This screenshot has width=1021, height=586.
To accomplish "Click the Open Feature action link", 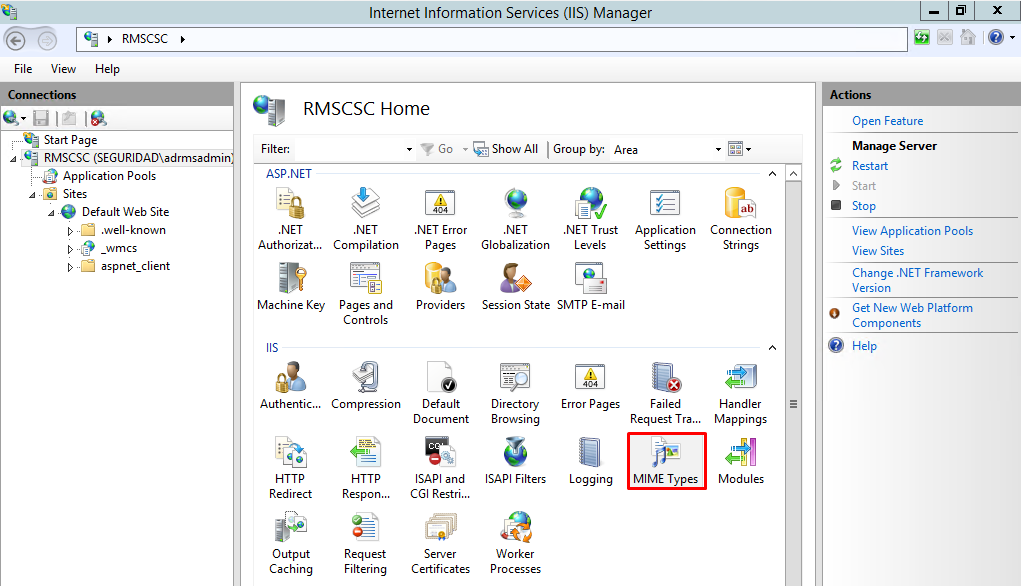I will pyautogui.click(x=888, y=121).
